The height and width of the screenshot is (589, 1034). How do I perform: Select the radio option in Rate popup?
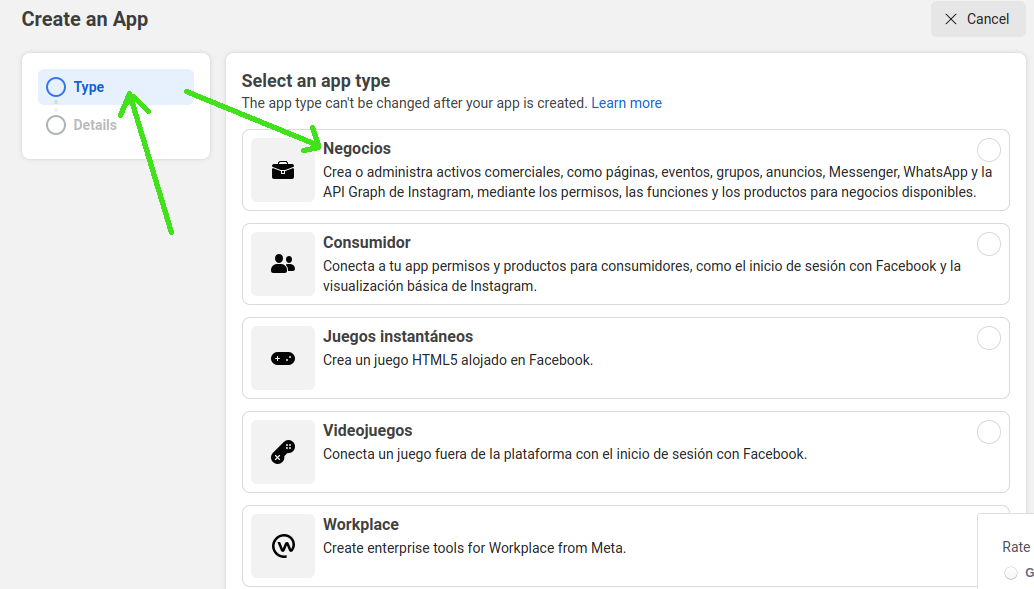pyautogui.click(x=1011, y=573)
